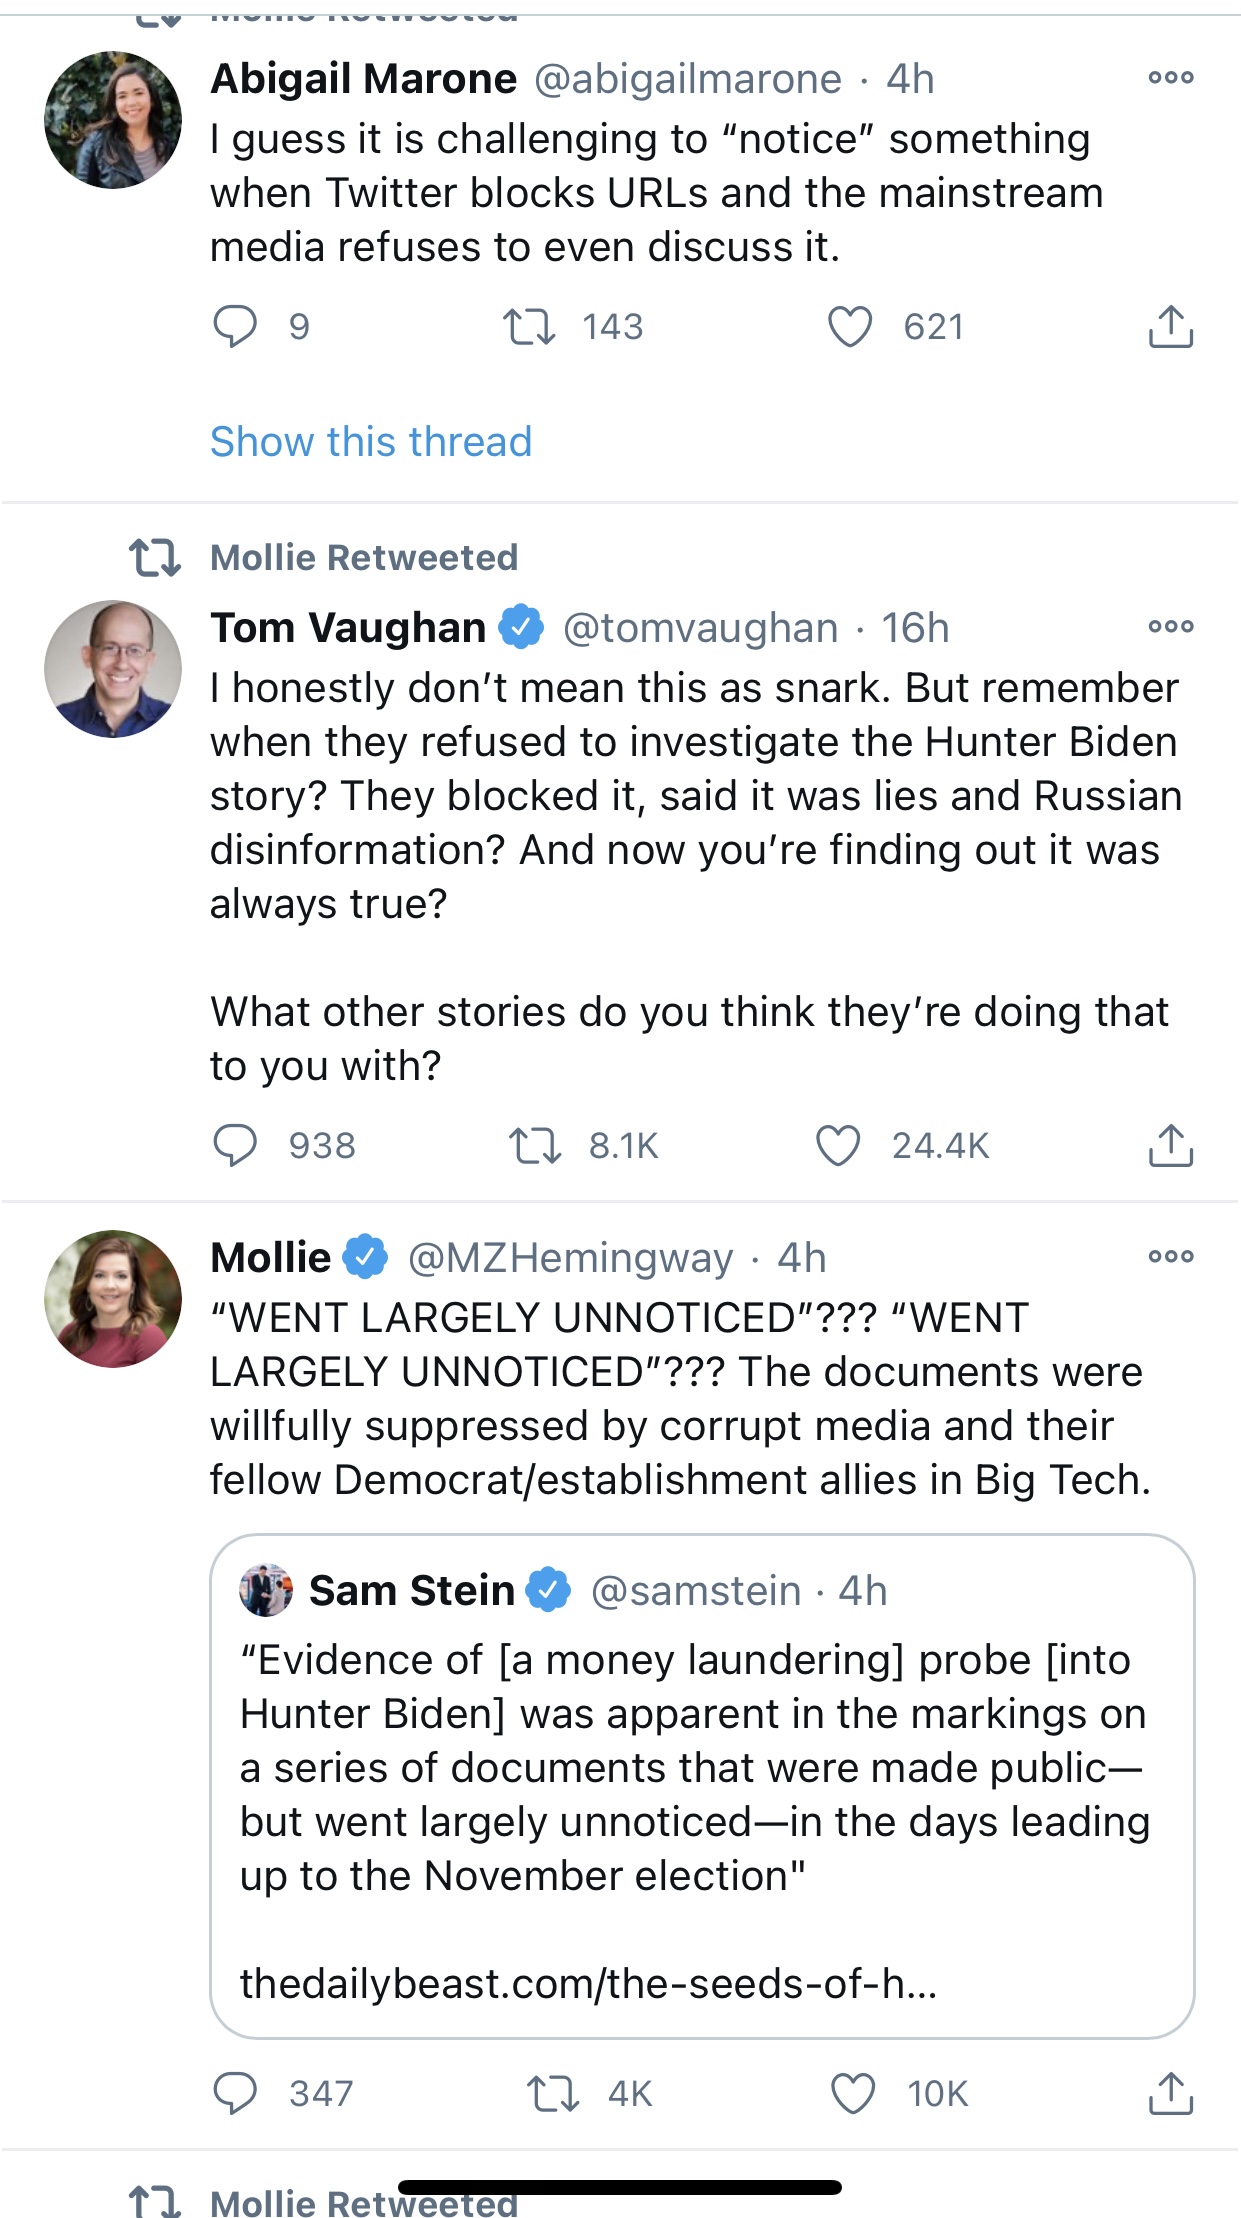Open @MZHemingway profile handle
This screenshot has width=1241, height=2218.
click(570, 1258)
